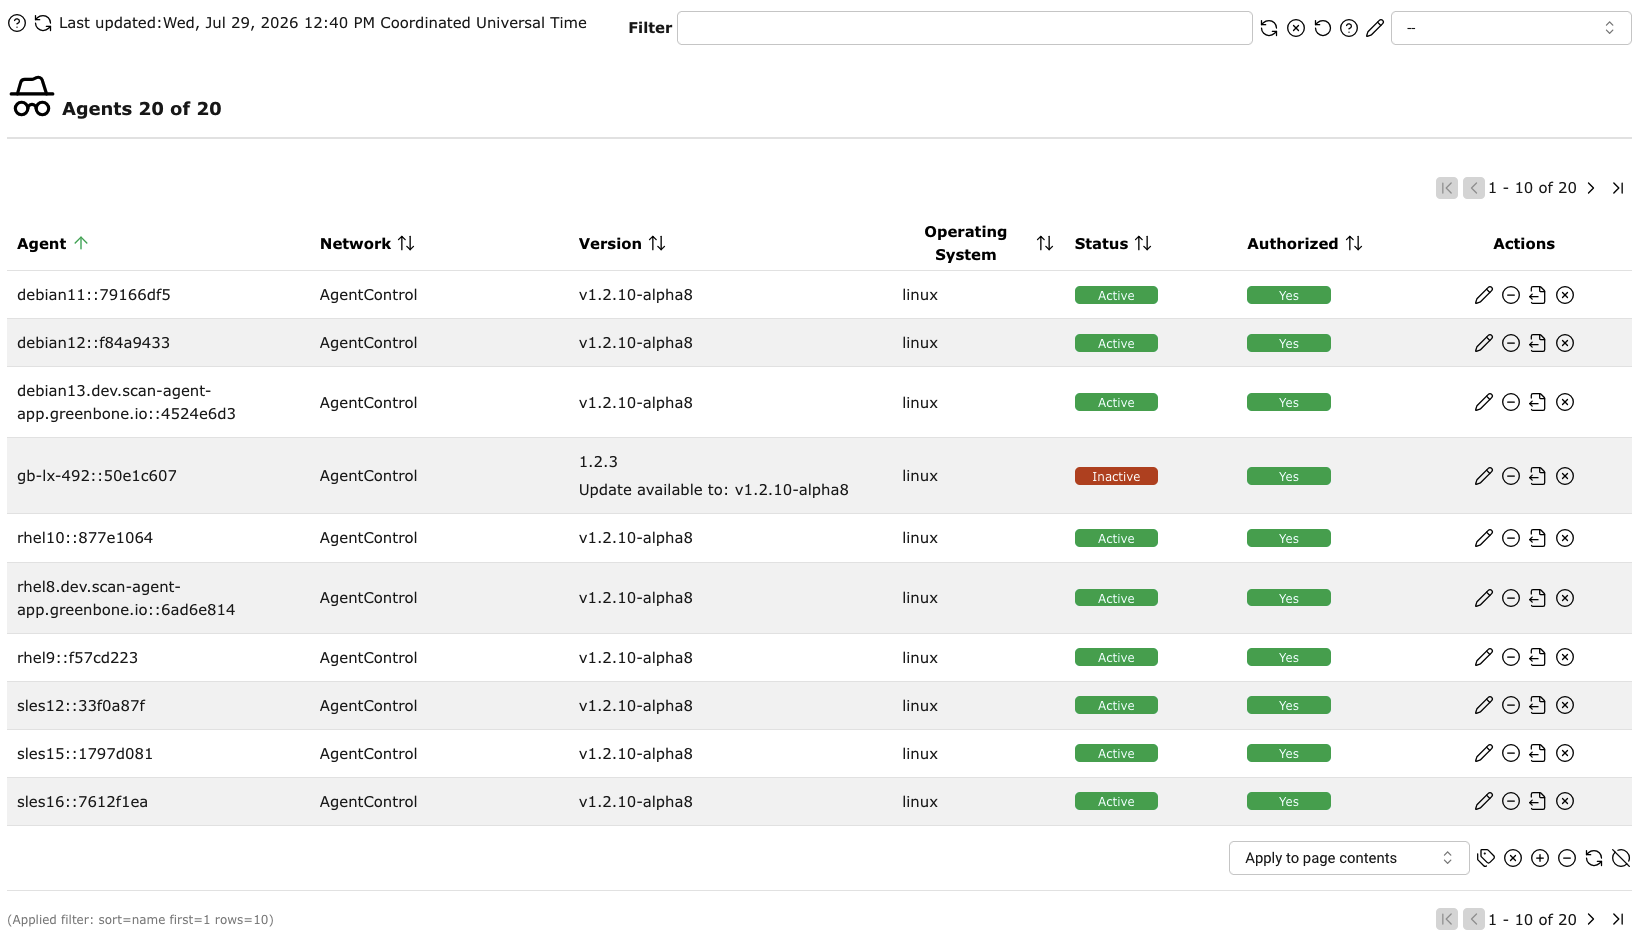Open the help icon beside Last updated
Image resolution: width=1643 pixels, height=942 pixels.
(17, 23)
